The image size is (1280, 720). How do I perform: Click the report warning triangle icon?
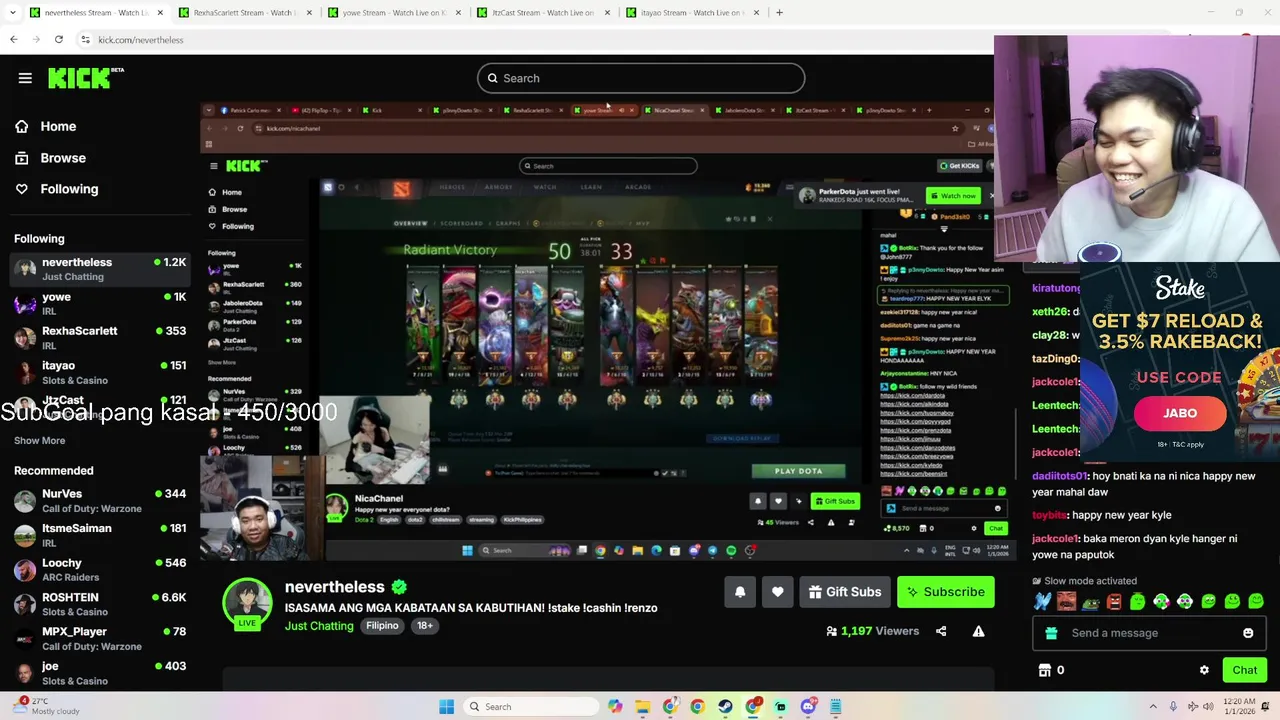[978, 631]
